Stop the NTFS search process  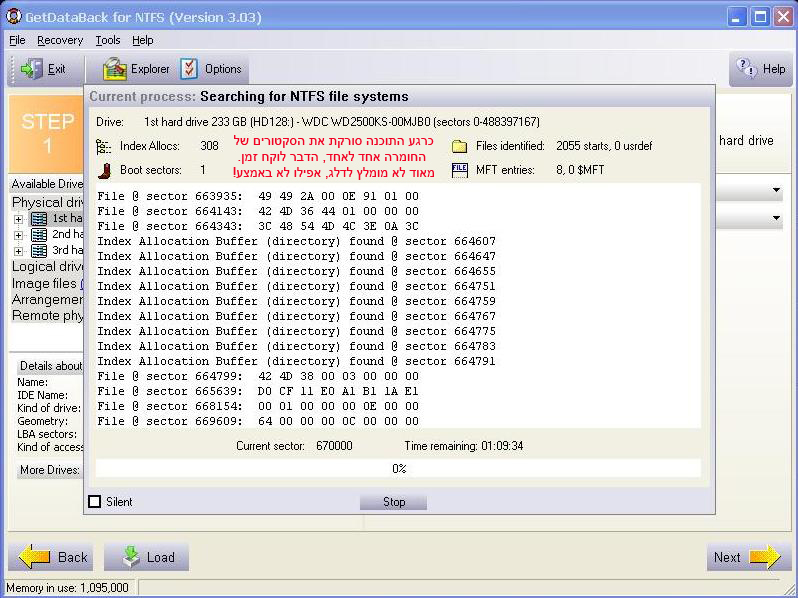pyautogui.click(x=393, y=502)
